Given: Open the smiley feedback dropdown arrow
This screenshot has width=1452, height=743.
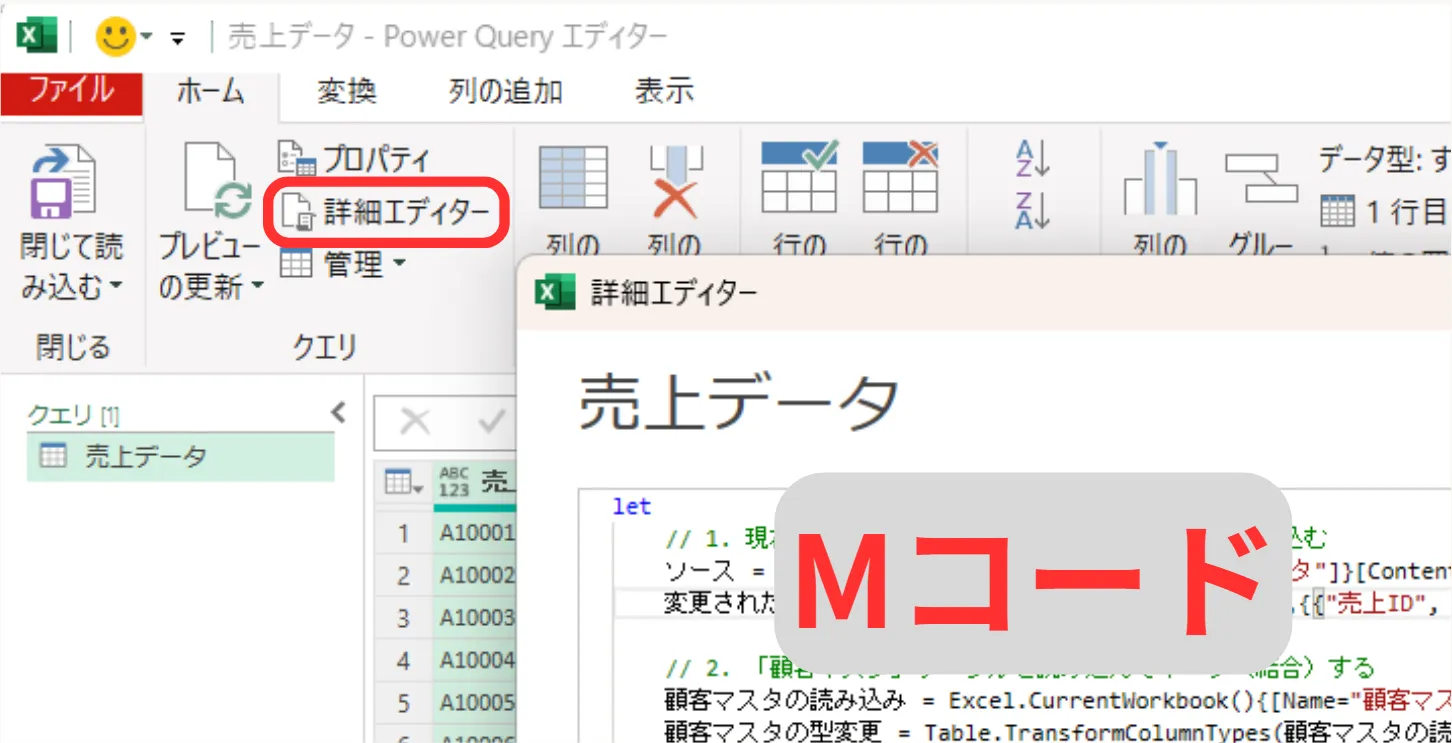Looking at the screenshot, I should 147,38.
